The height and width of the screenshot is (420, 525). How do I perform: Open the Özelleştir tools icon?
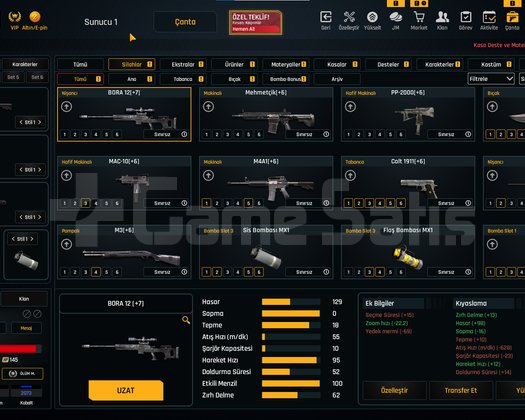349,17
